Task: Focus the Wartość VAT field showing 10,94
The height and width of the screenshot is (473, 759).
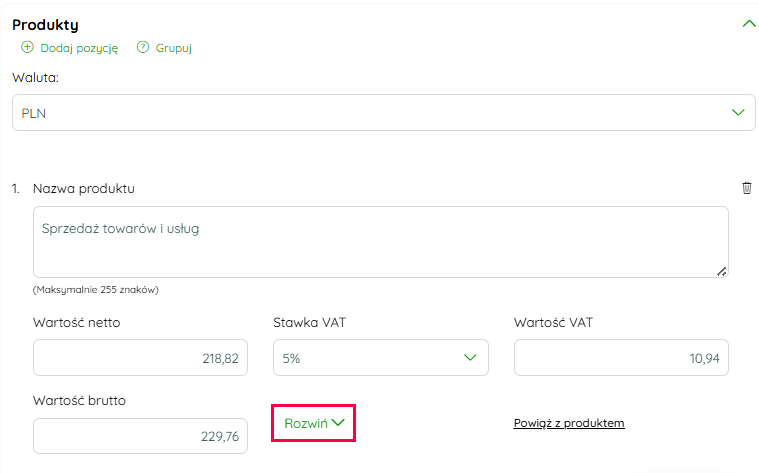Action: coord(621,357)
